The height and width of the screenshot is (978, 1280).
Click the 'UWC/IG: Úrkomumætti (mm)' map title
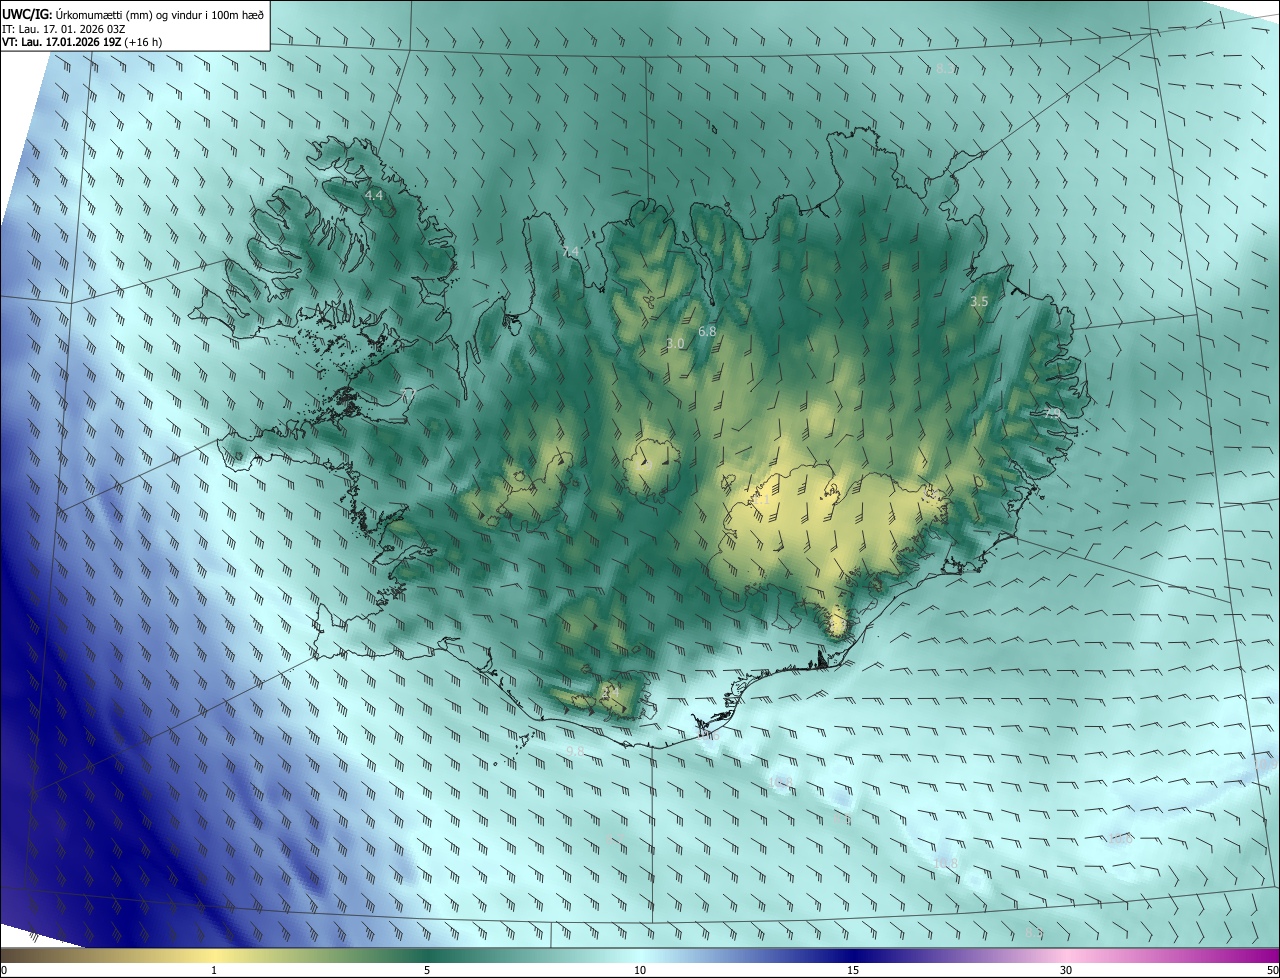[x=133, y=13]
